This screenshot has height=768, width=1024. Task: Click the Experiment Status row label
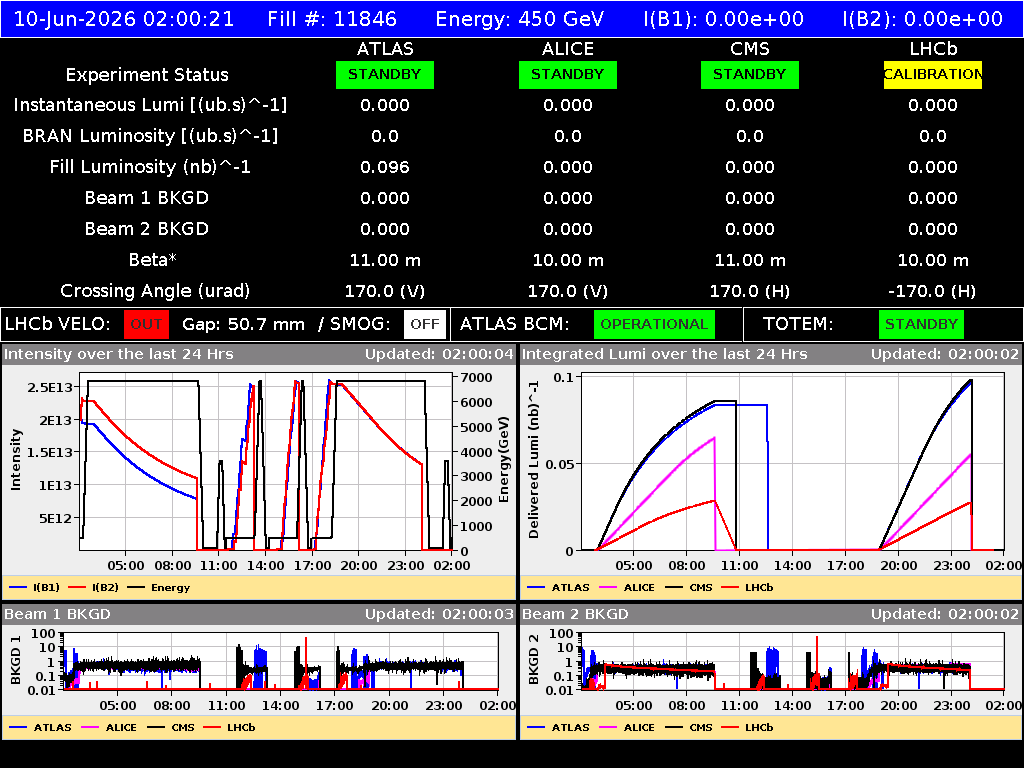pyautogui.click(x=147, y=74)
